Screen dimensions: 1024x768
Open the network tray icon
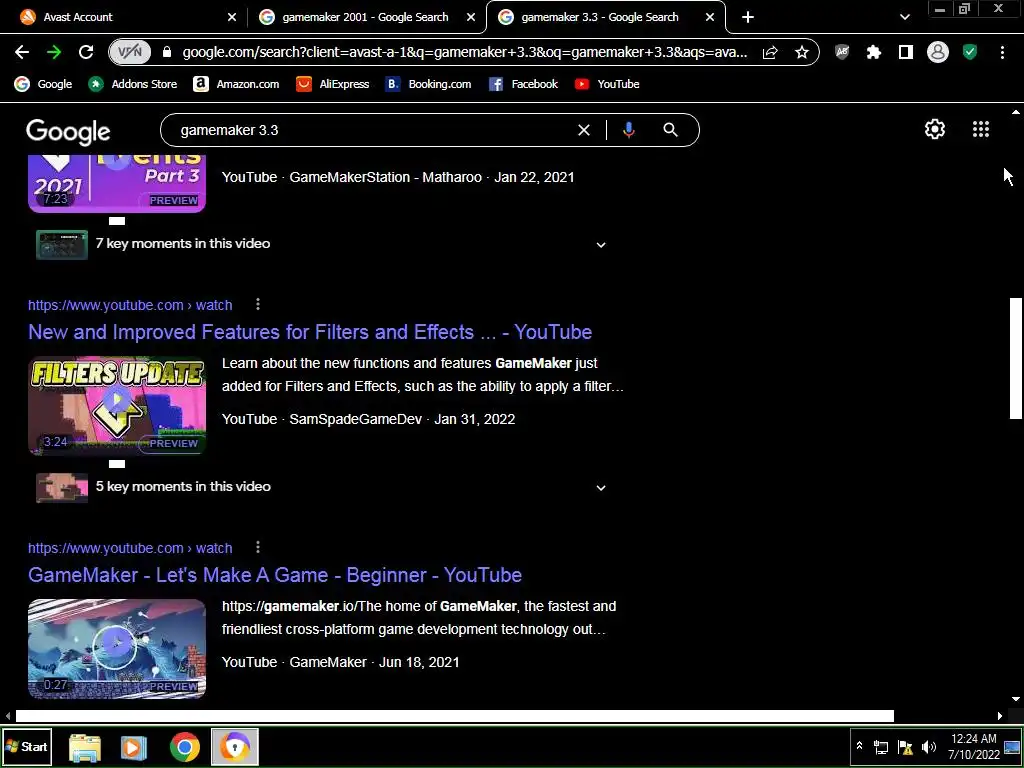[881, 747]
